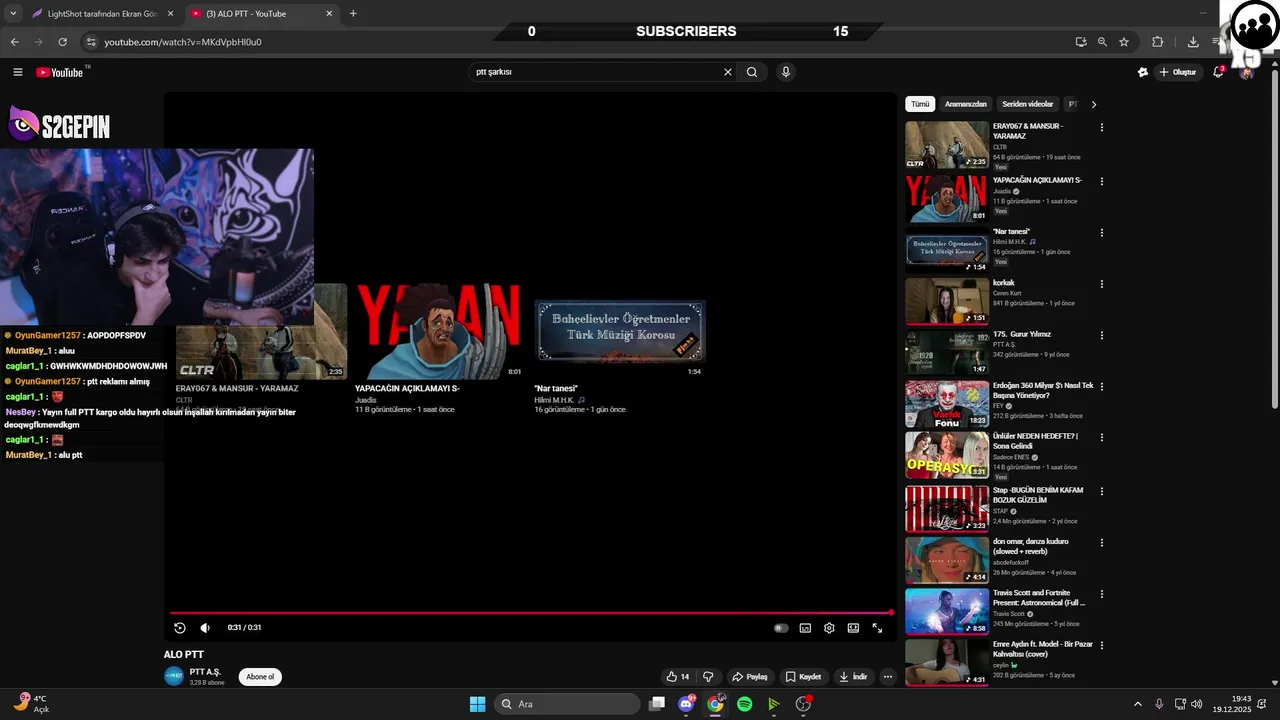Start voice search with the microphone icon
Image resolution: width=1280 pixels, height=720 pixels.
[x=786, y=72]
